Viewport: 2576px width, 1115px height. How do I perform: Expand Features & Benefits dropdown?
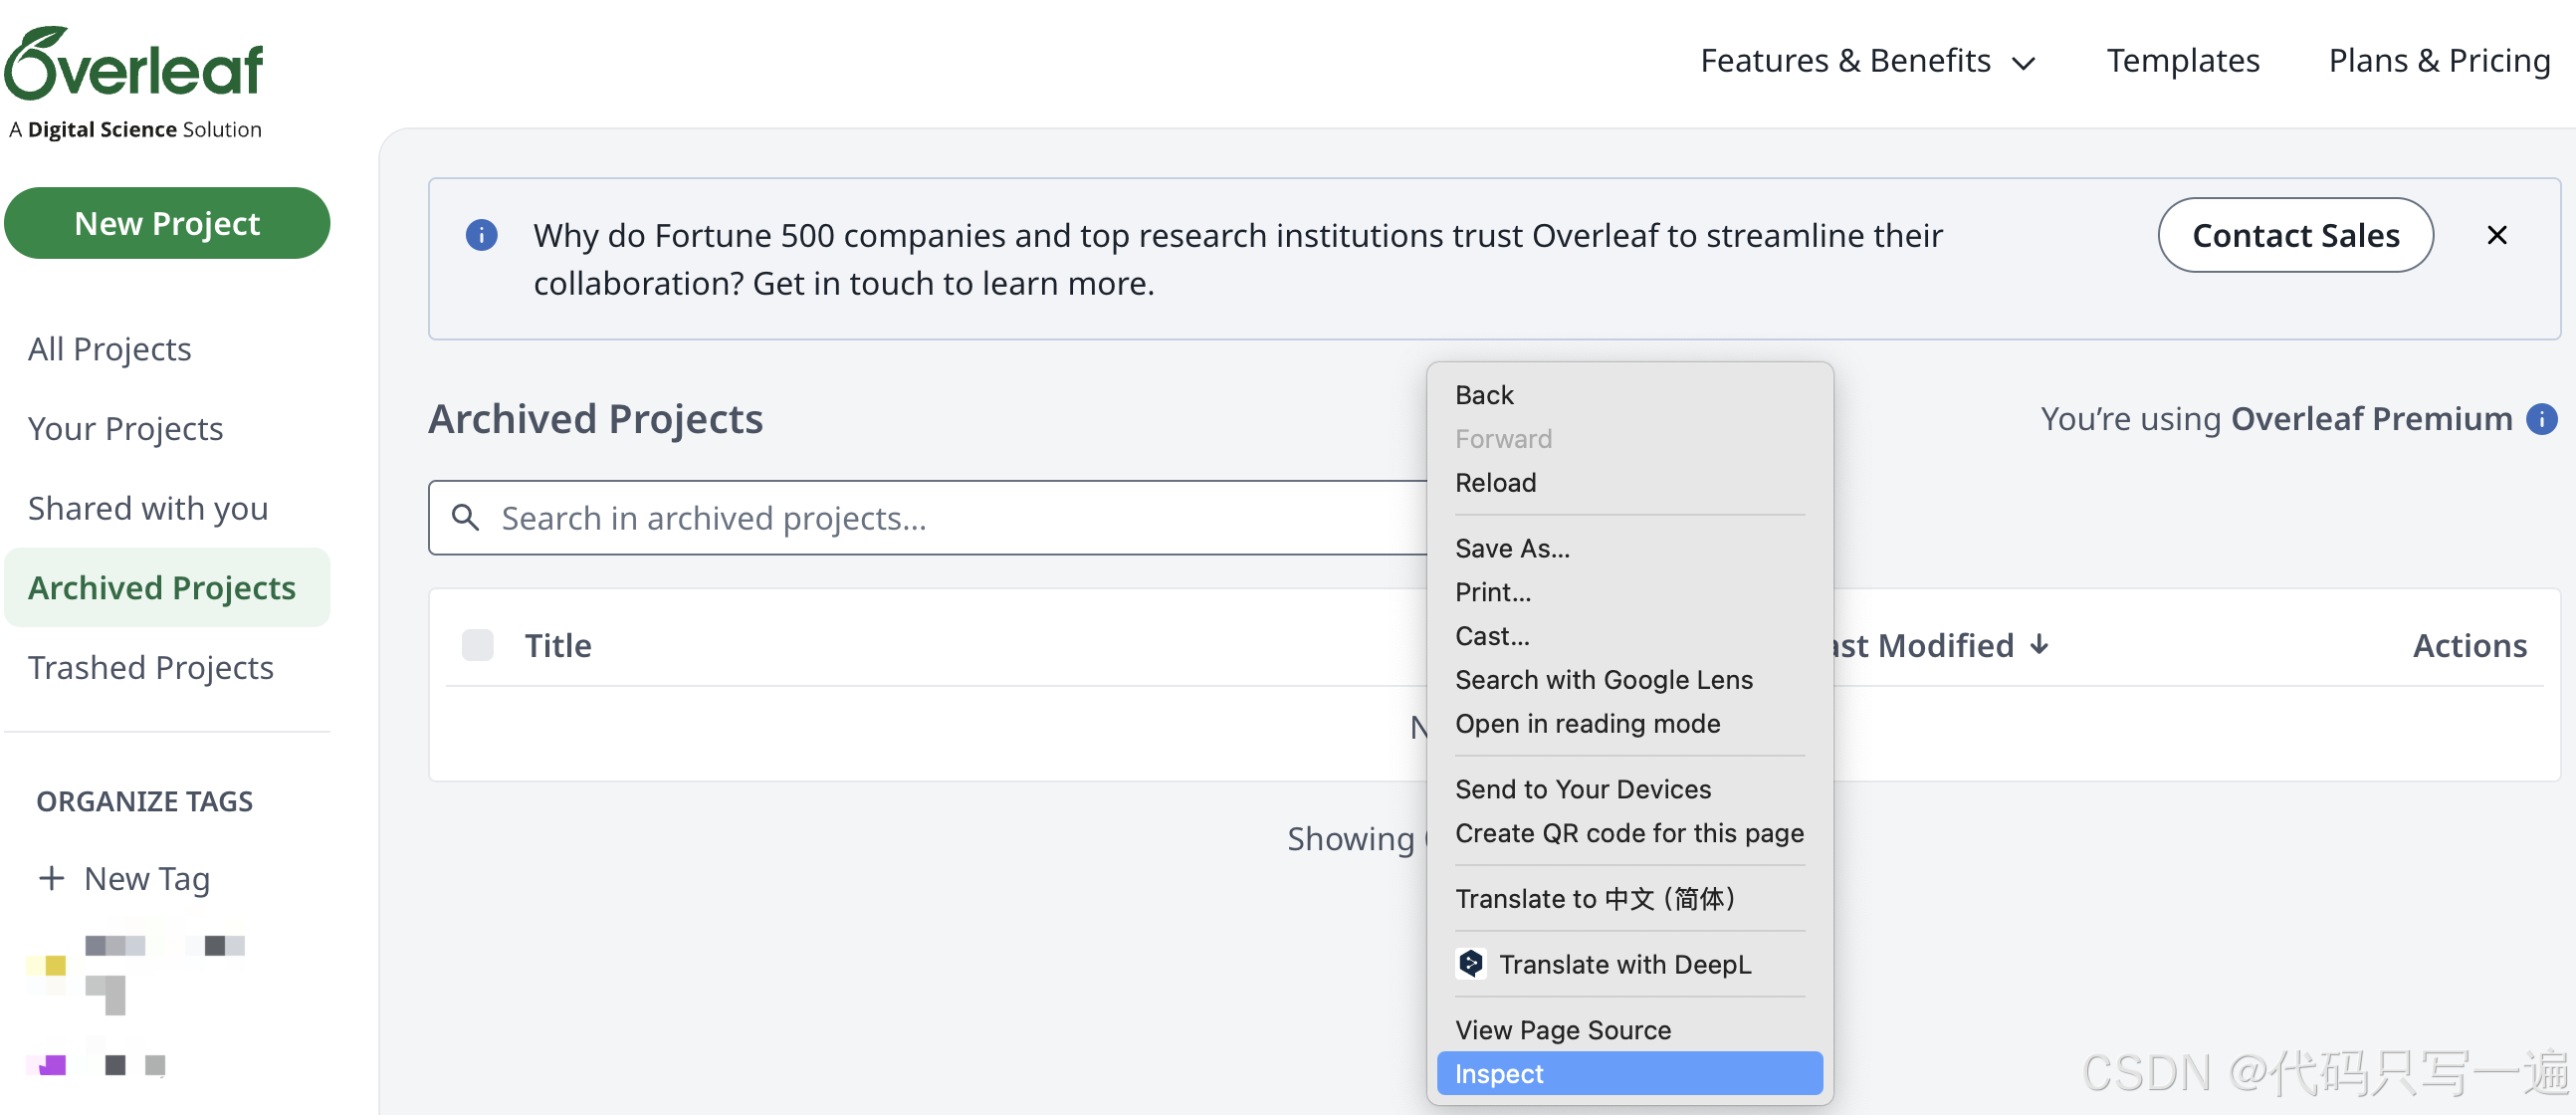1867,61
